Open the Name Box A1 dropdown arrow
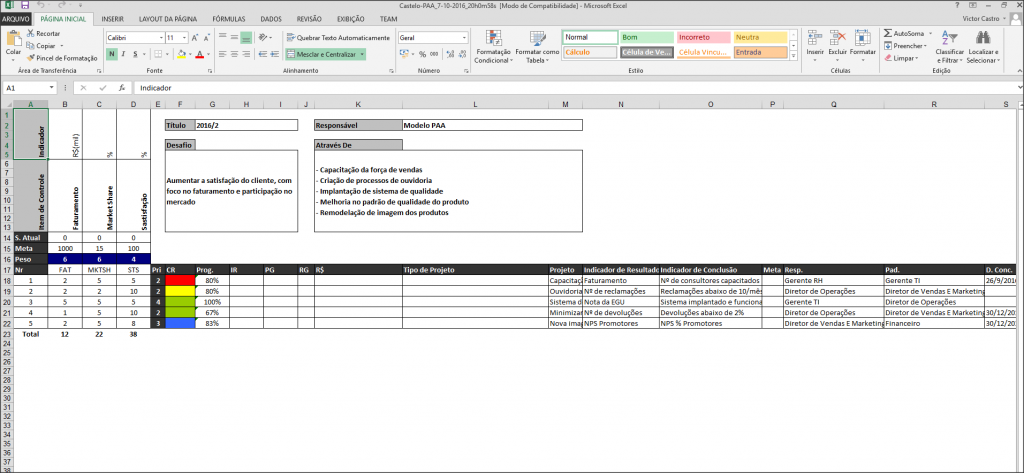Screen dimensions: 1024x473 [52, 88]
